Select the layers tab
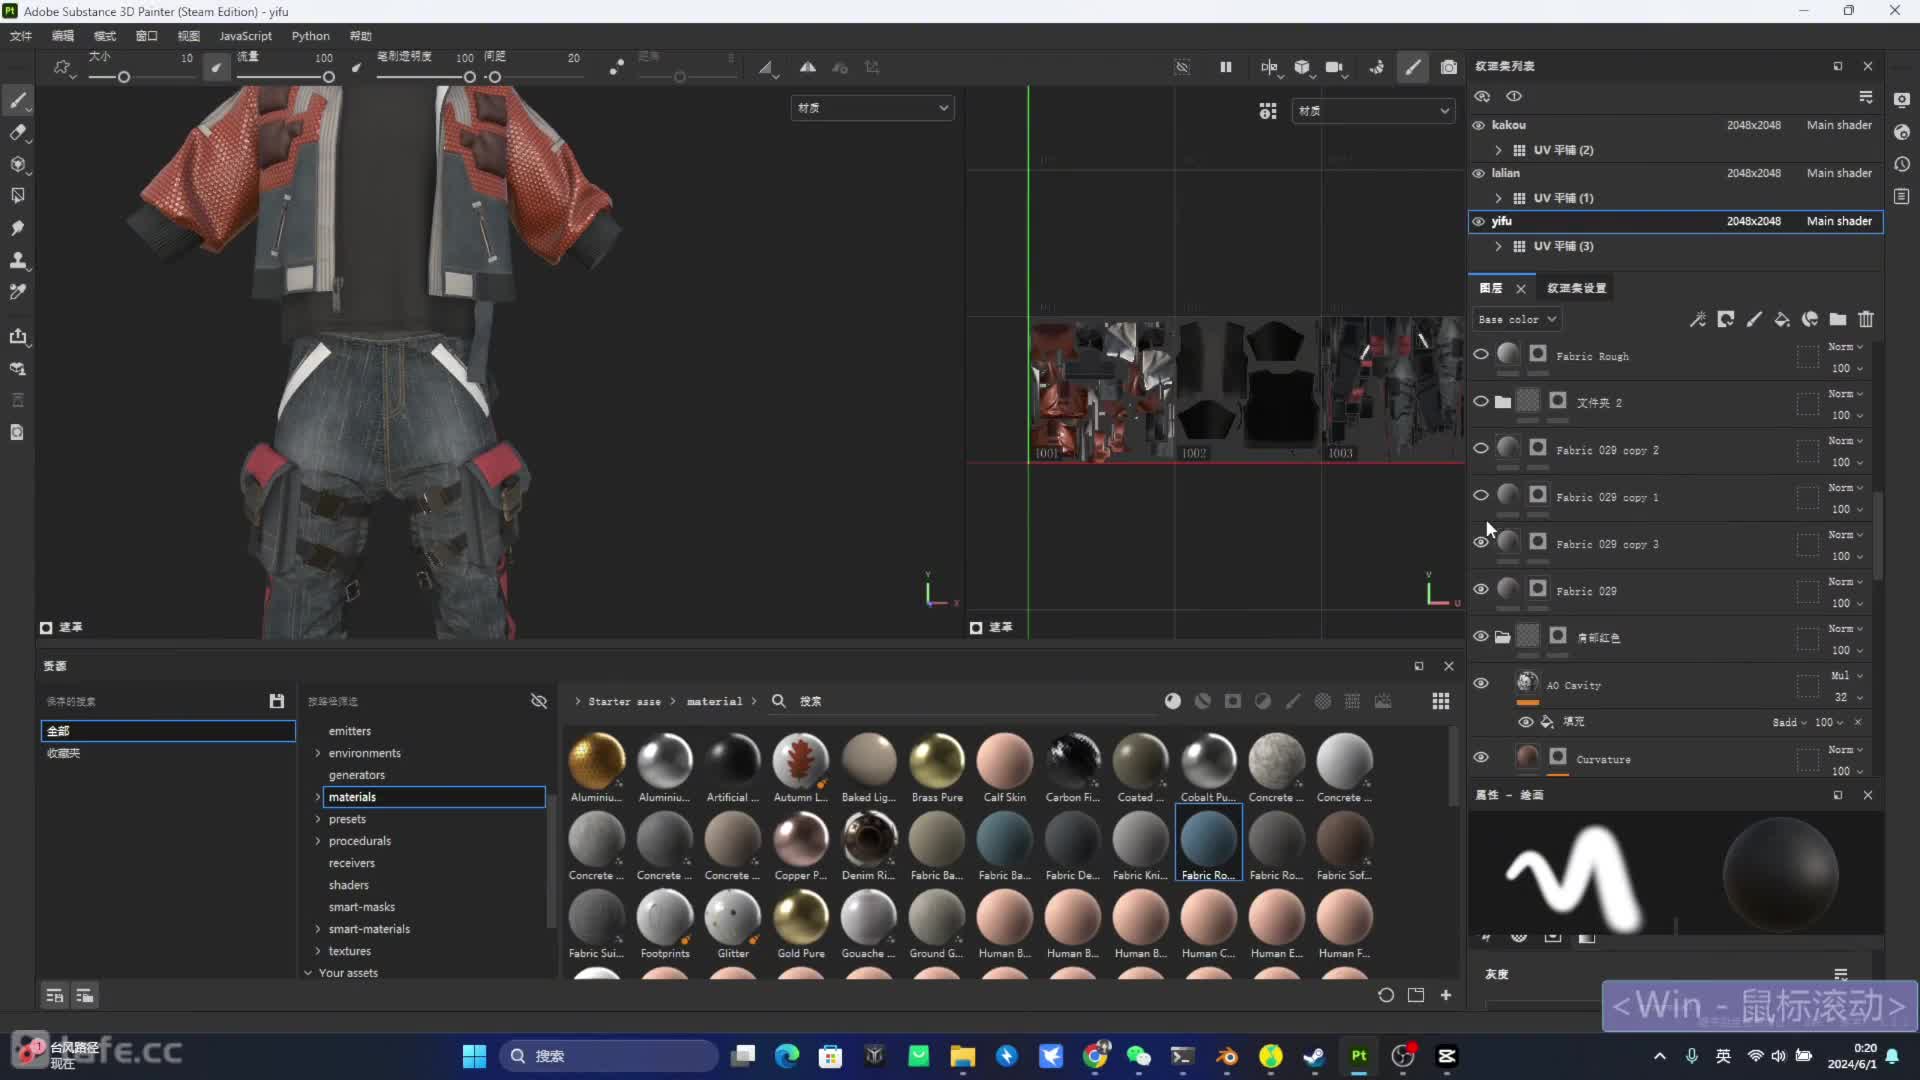Screen dimensions: 1920x1080 [1491, 288]
